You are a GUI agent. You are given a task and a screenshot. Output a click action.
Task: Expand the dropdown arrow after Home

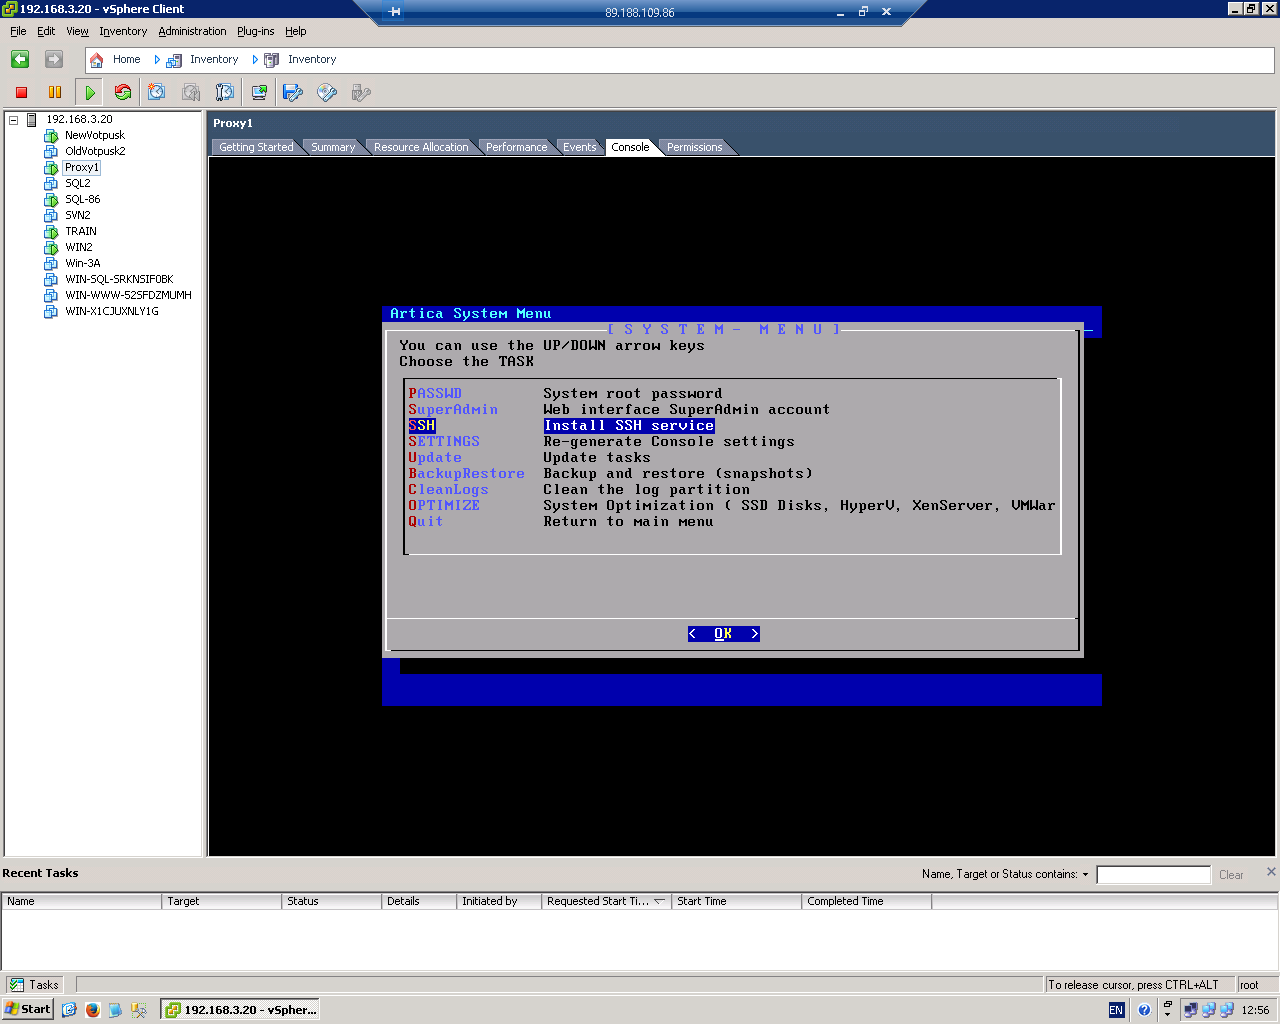[x=157, y=60]
